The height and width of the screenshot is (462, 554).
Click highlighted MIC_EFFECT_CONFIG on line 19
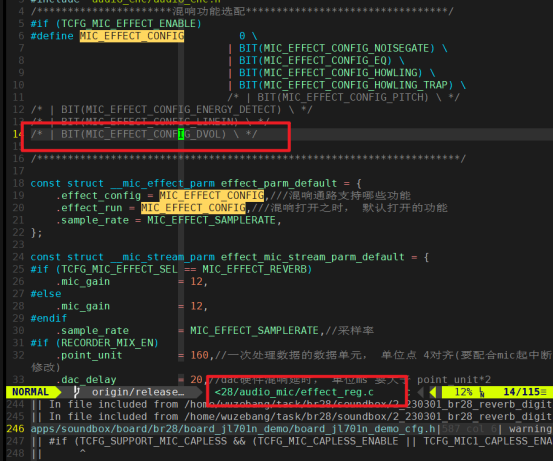tap(211, 196)
